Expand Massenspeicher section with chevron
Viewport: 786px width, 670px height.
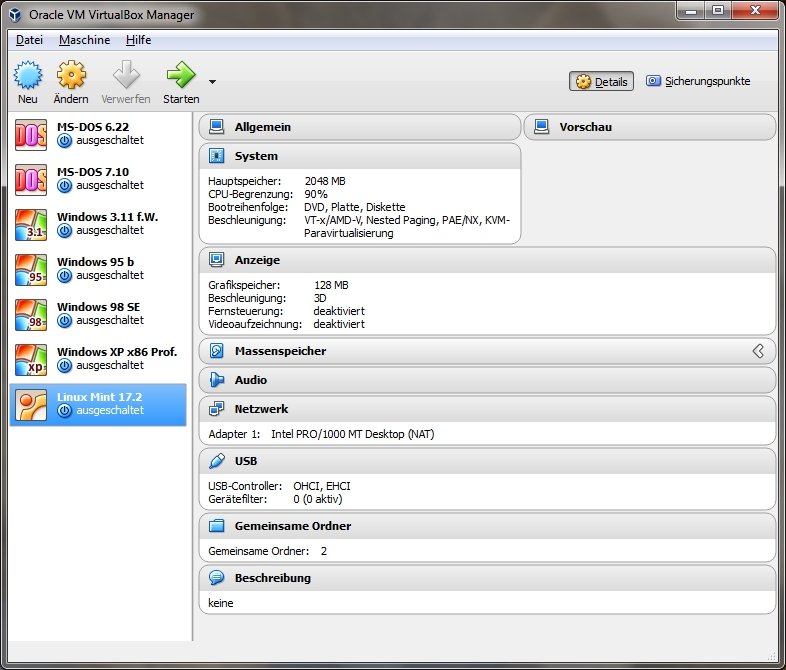758,351
